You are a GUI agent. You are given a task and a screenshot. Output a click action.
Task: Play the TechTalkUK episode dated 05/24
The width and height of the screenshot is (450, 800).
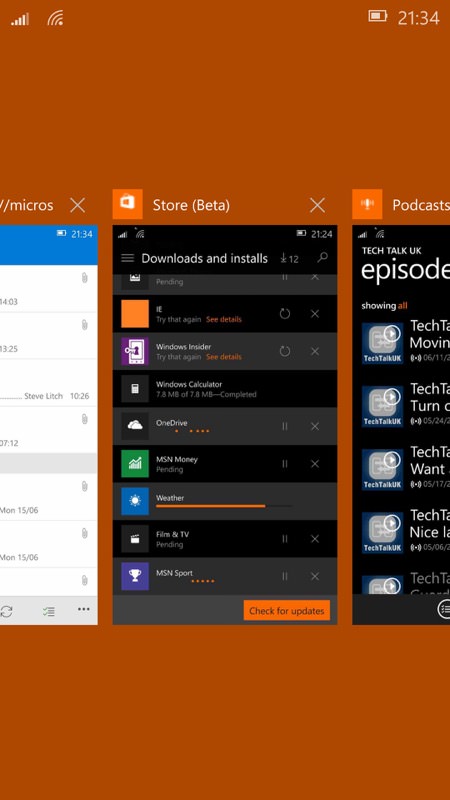click(x=382, y=406)
